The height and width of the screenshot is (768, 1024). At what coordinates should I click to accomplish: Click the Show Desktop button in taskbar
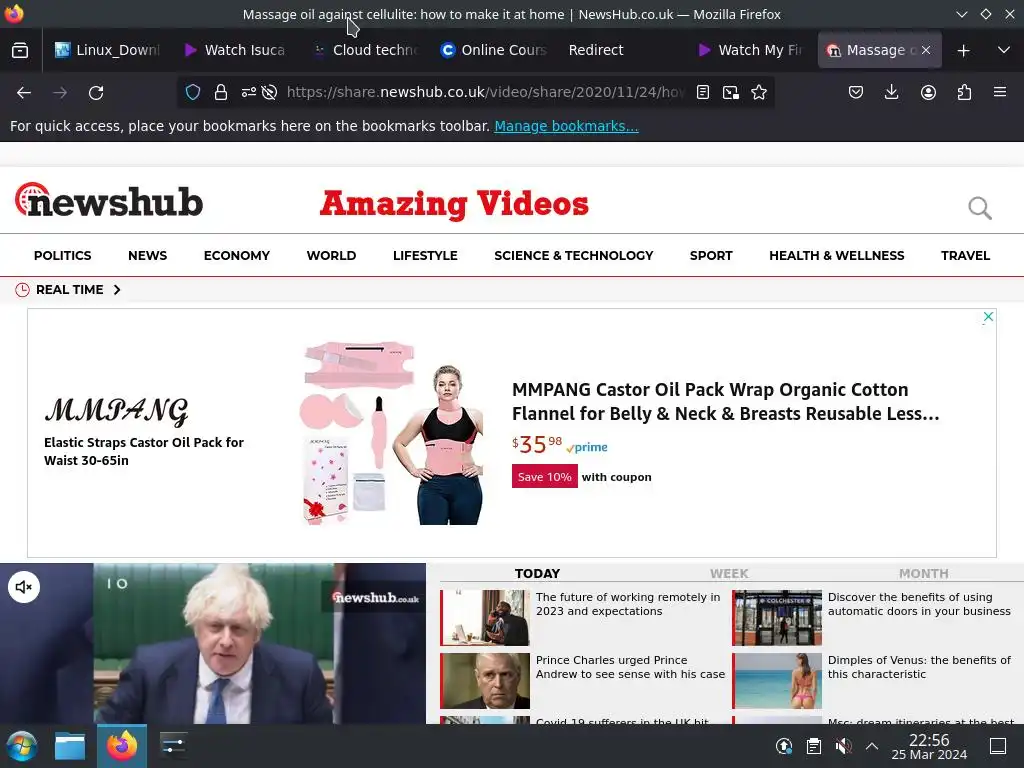tap(998, 746)
